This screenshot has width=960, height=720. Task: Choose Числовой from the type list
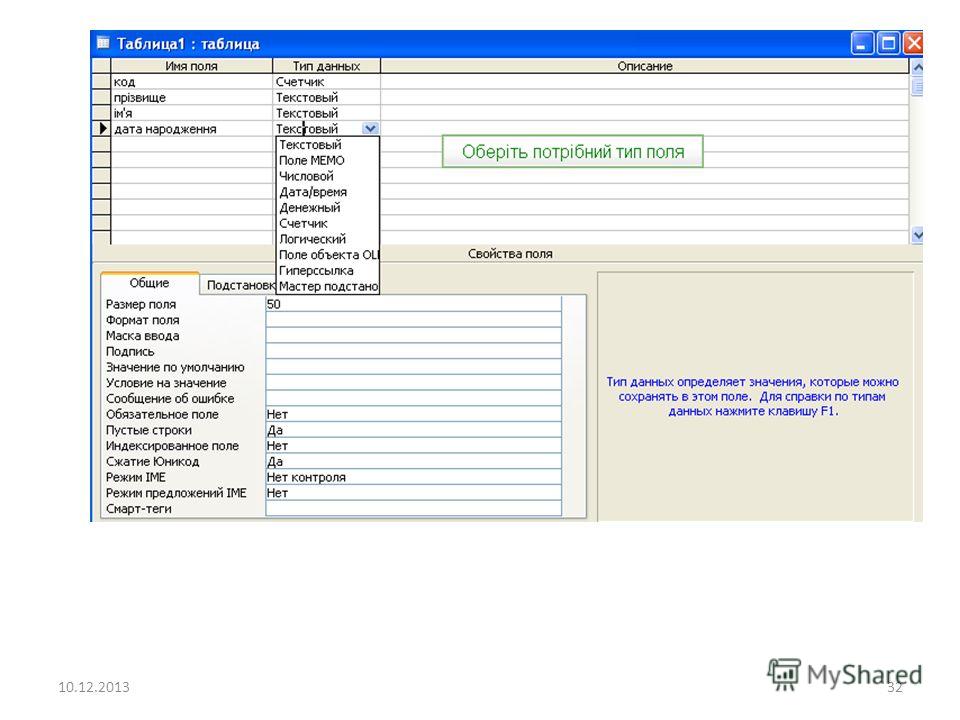328,176
